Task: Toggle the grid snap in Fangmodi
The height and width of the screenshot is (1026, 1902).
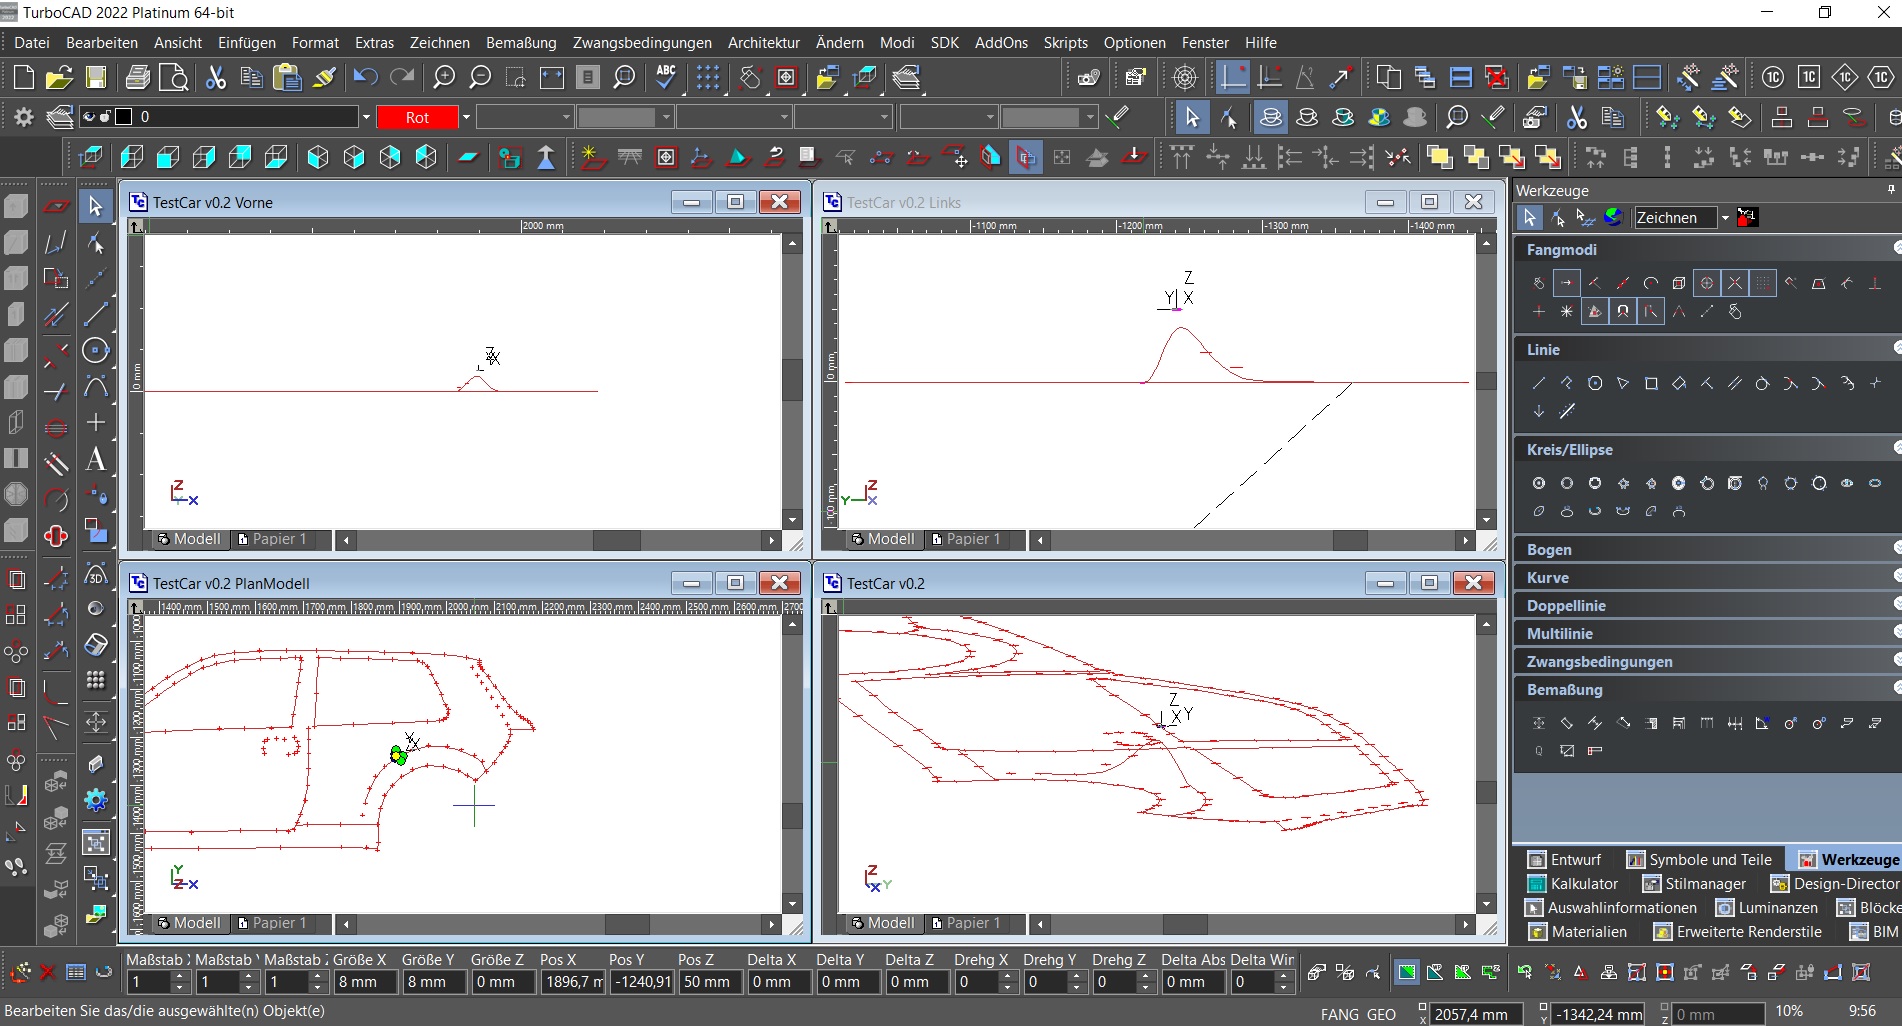Action: [x=1763, y=283]
